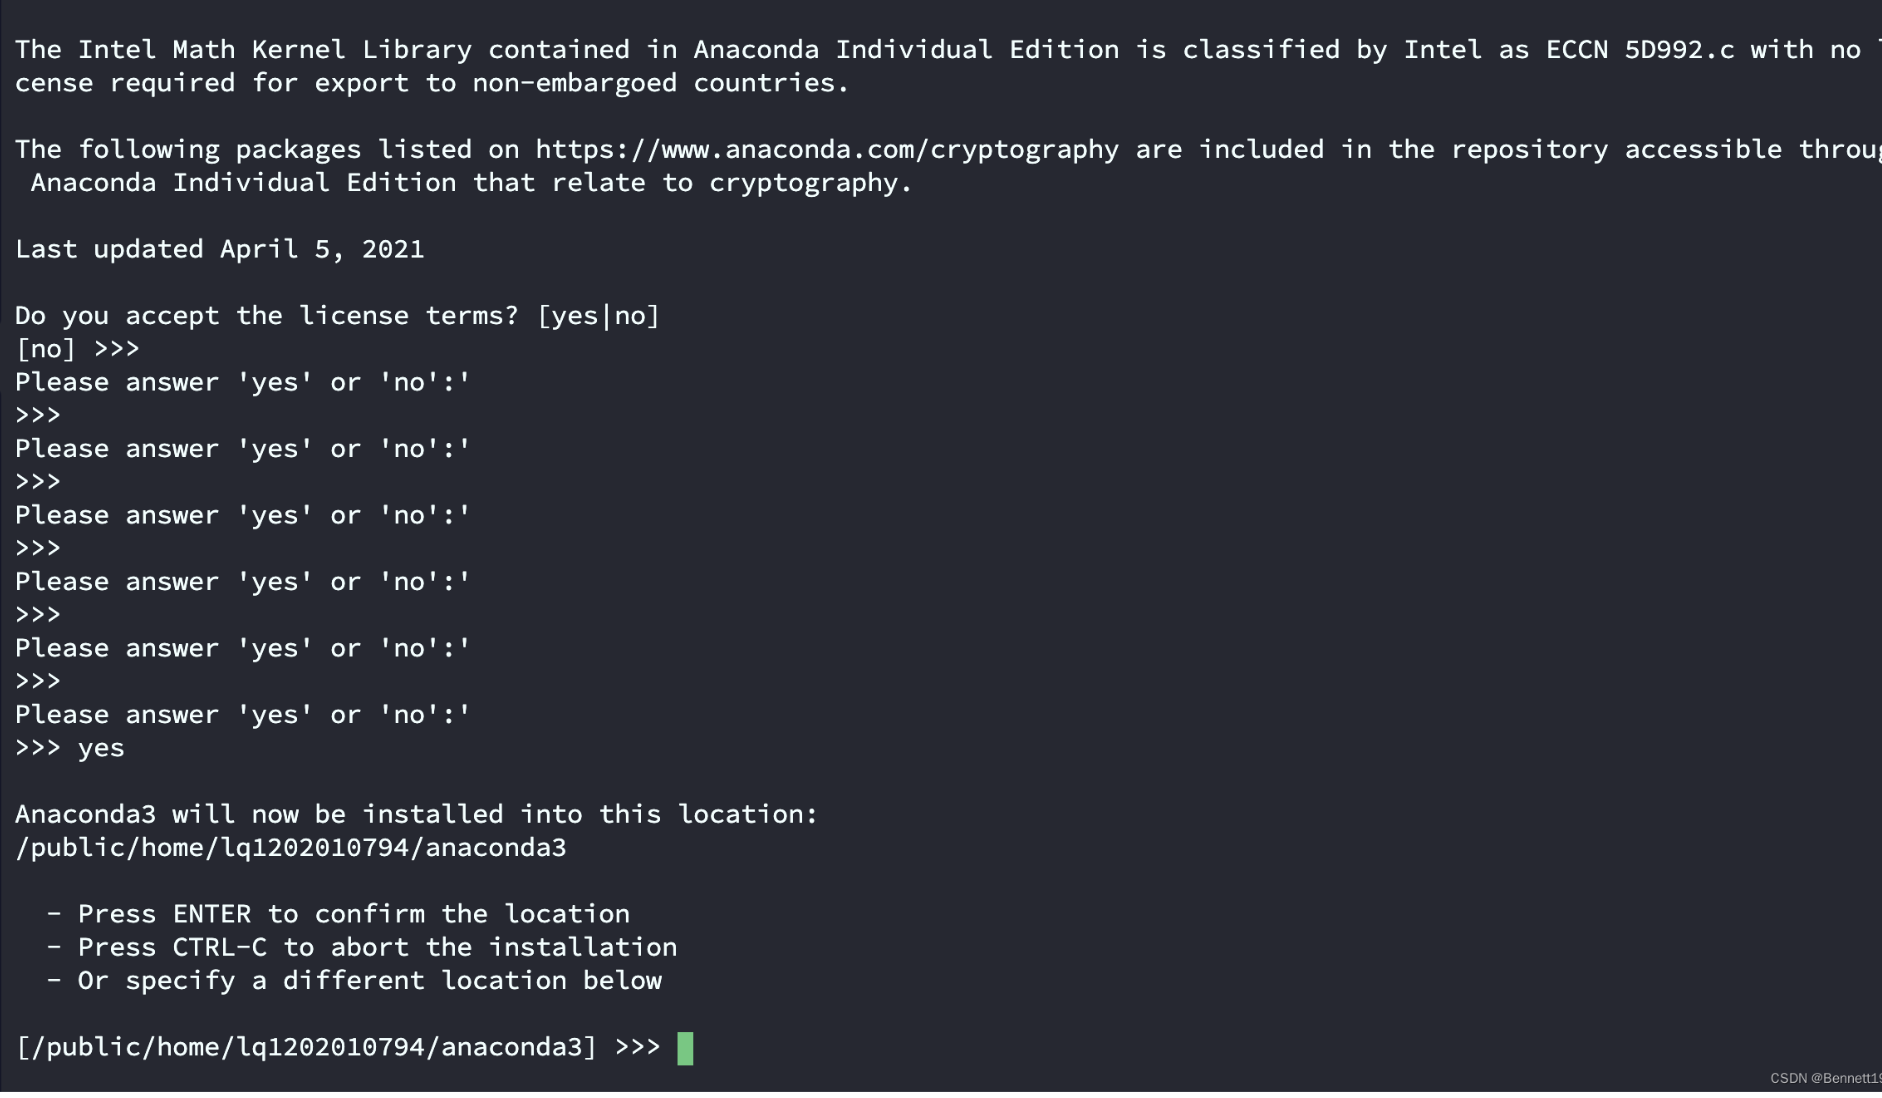
Task: Click the green cursor block at the prompt
Action: pyautogui.click(x=685, y=1048)
